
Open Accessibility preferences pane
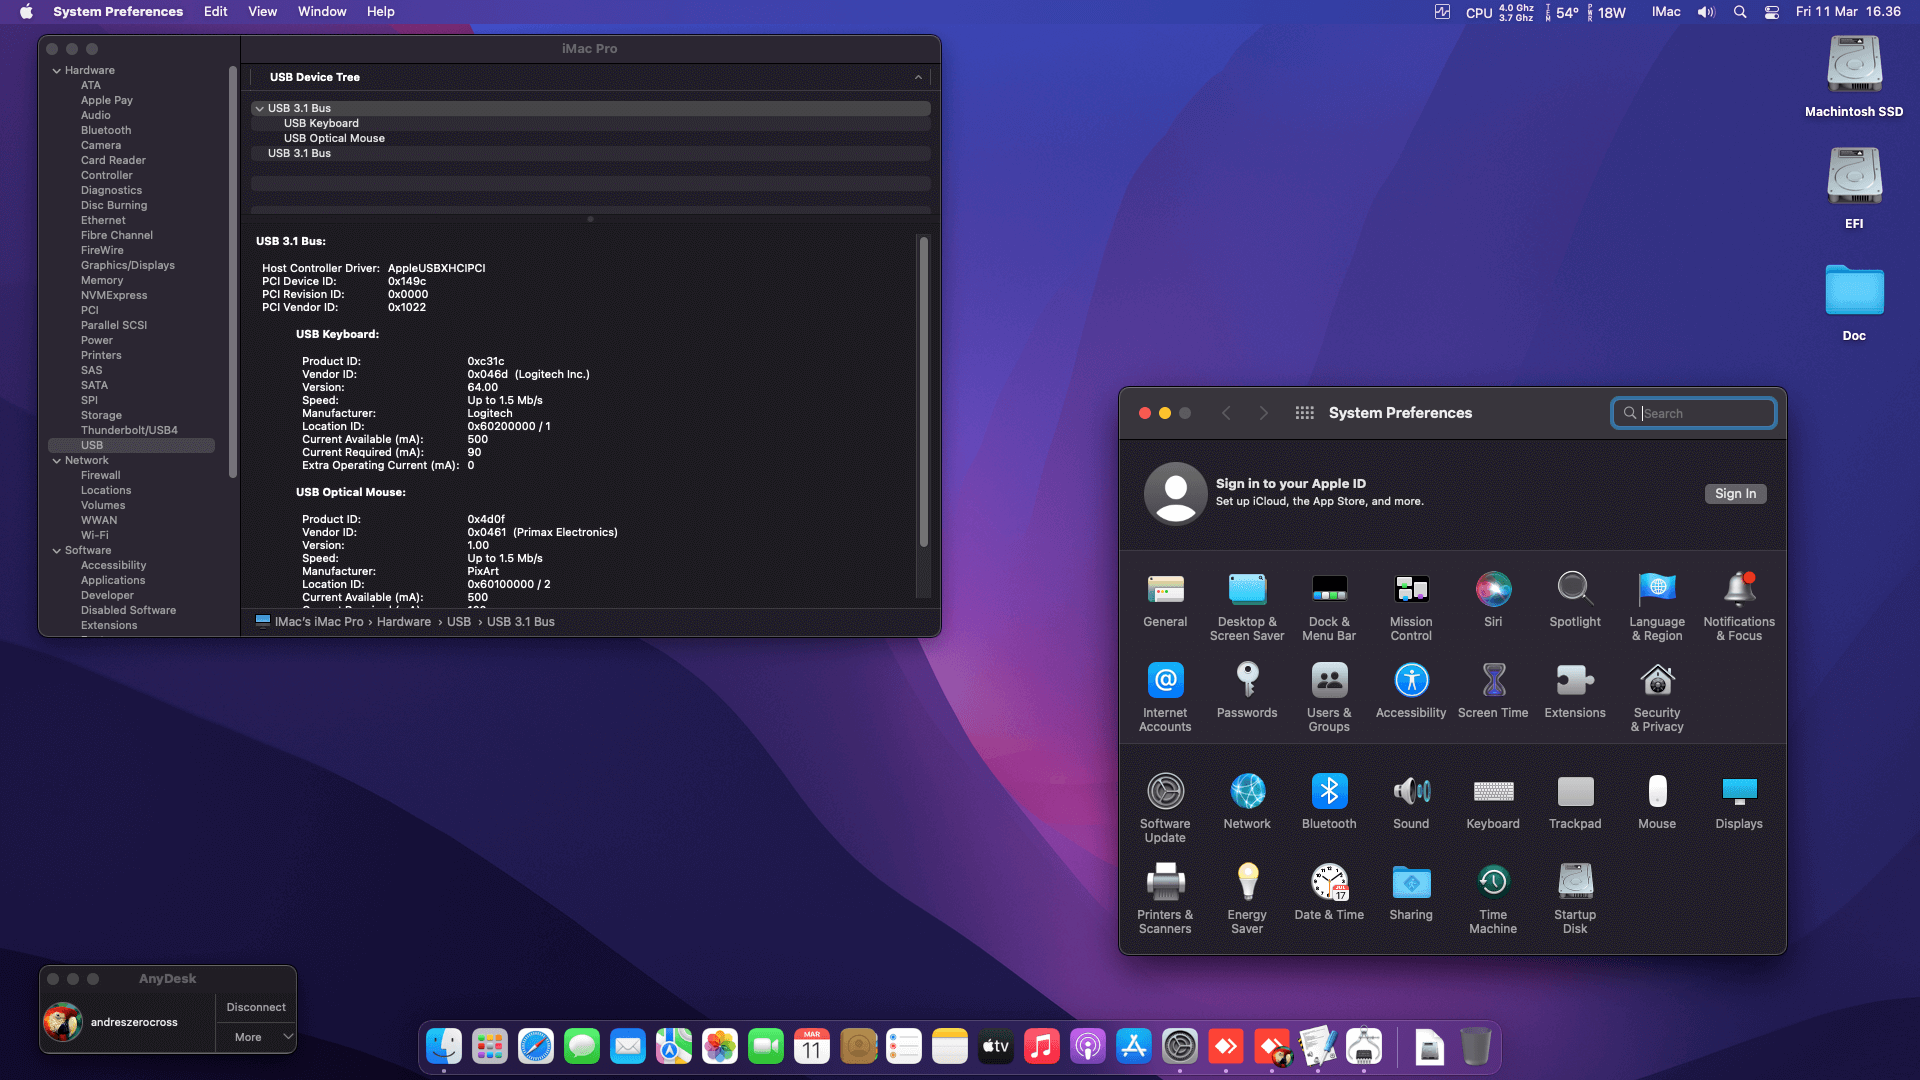pyautogui.click(x=1411, y=691)
